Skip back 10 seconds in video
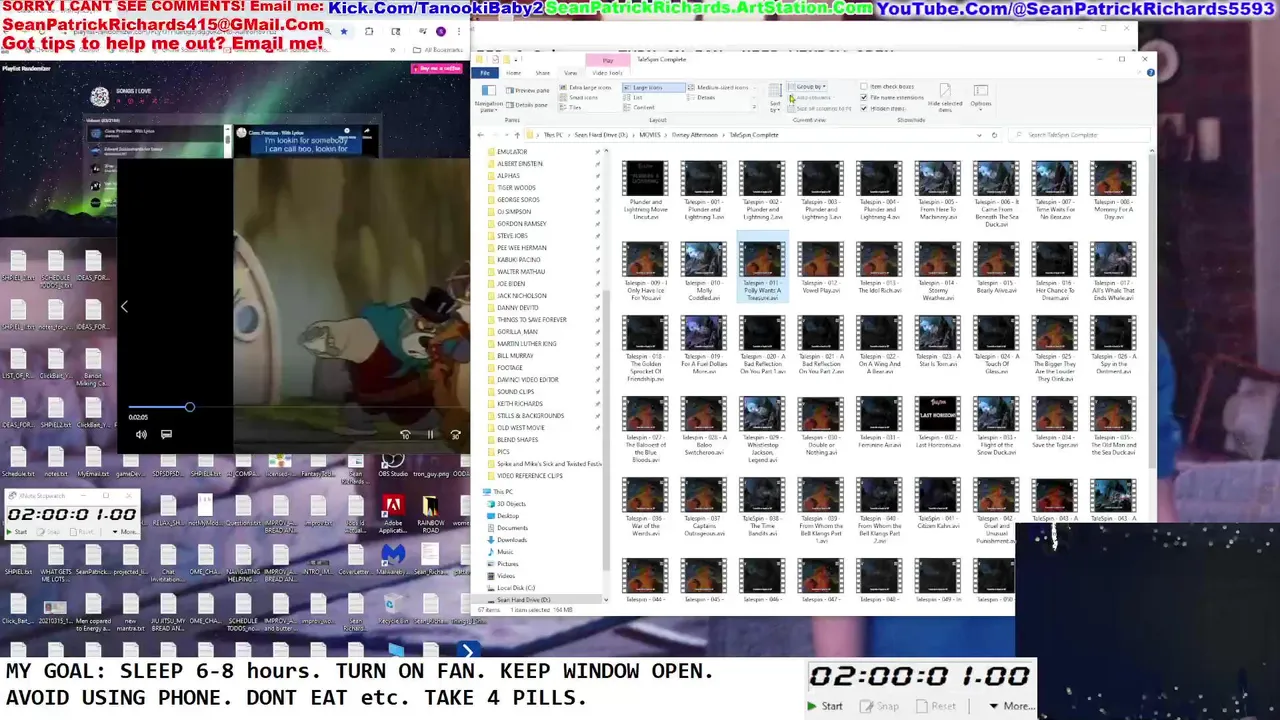The height and width of the screenshot is (720, 1280). (405, 434)
